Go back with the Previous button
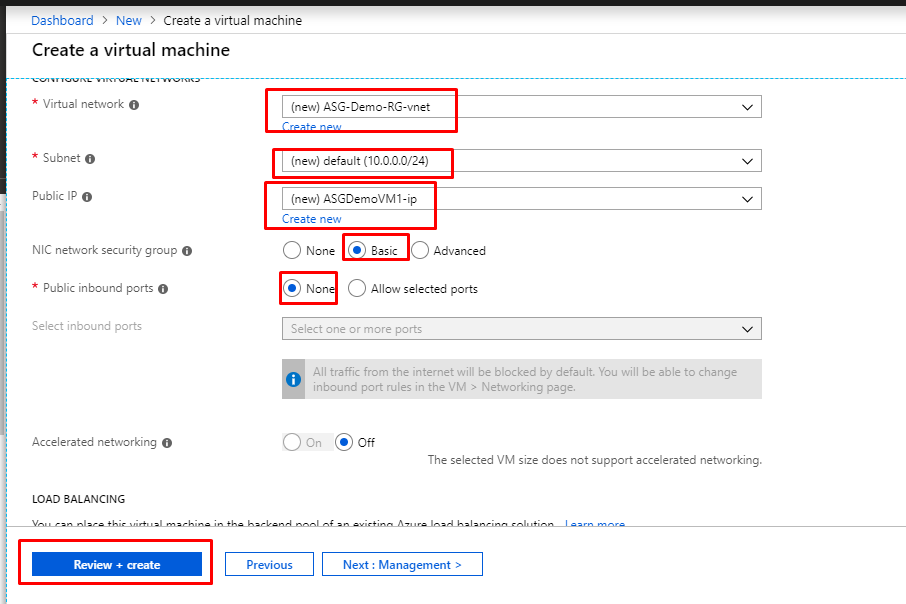 (269, 565)
